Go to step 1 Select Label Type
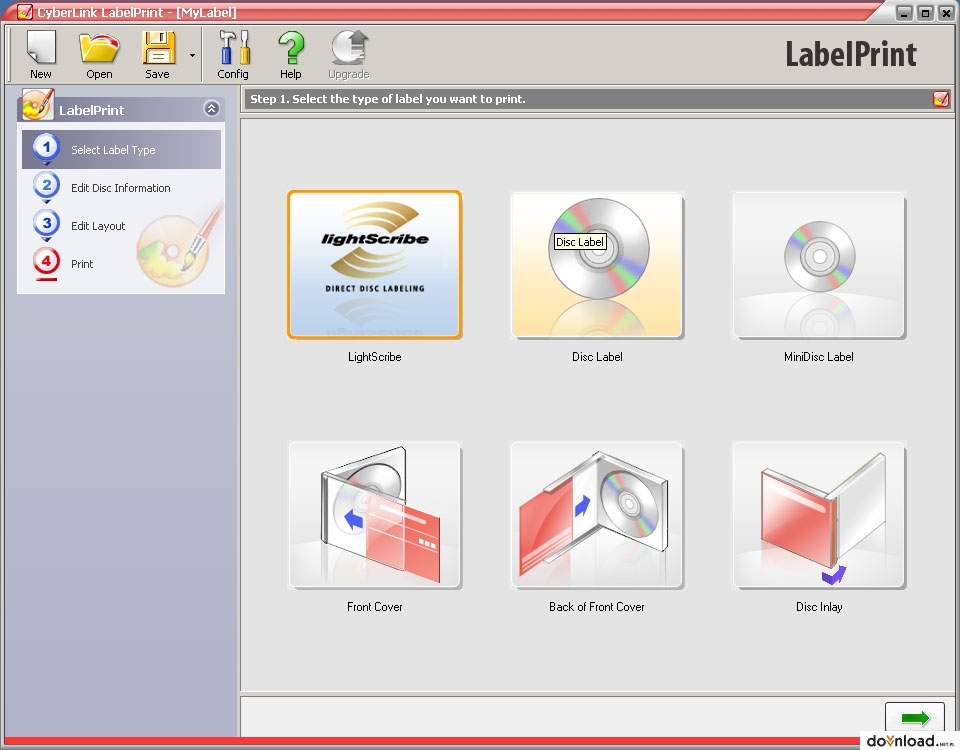Viewport: 960px width, 750px height. pyautogui.click(x=121, y=149)
